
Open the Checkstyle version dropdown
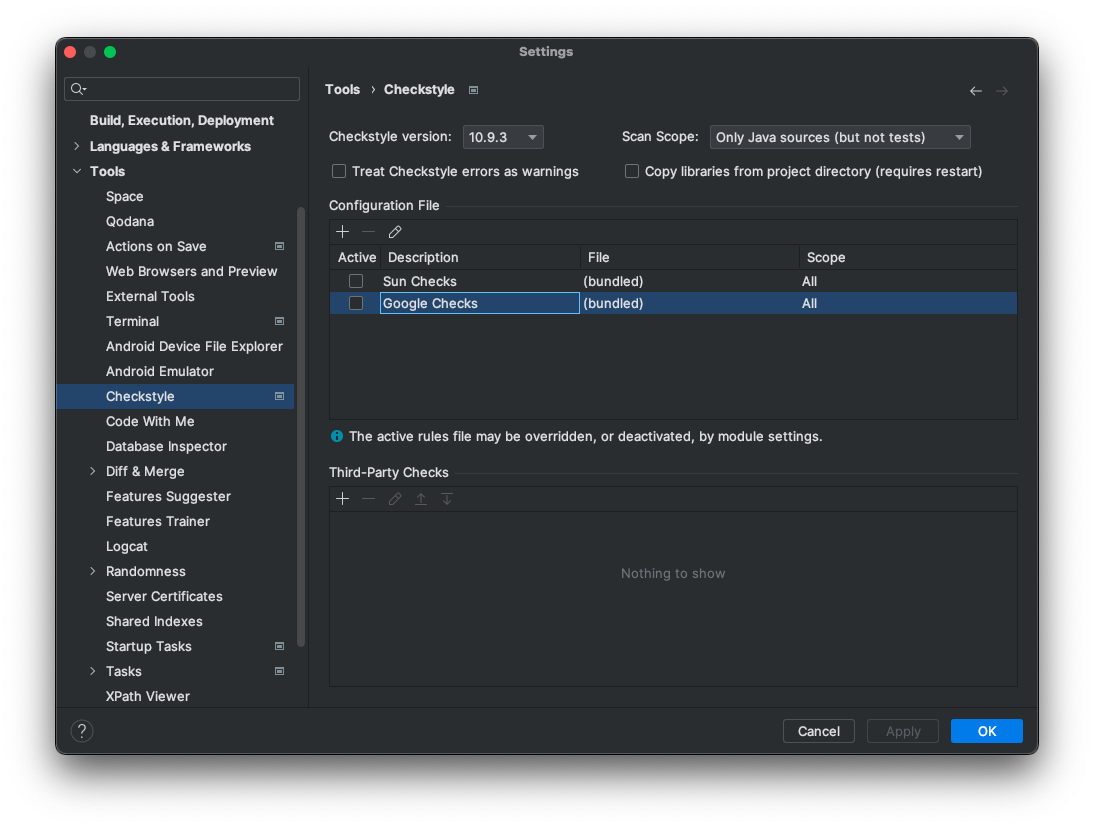point(503,137)
